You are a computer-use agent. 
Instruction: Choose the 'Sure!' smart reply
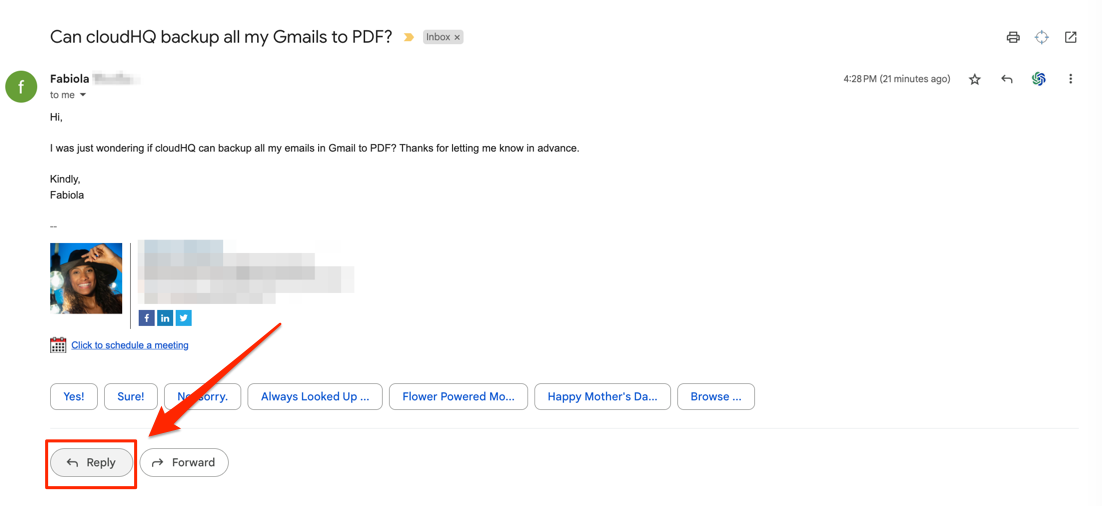[131, 396]
